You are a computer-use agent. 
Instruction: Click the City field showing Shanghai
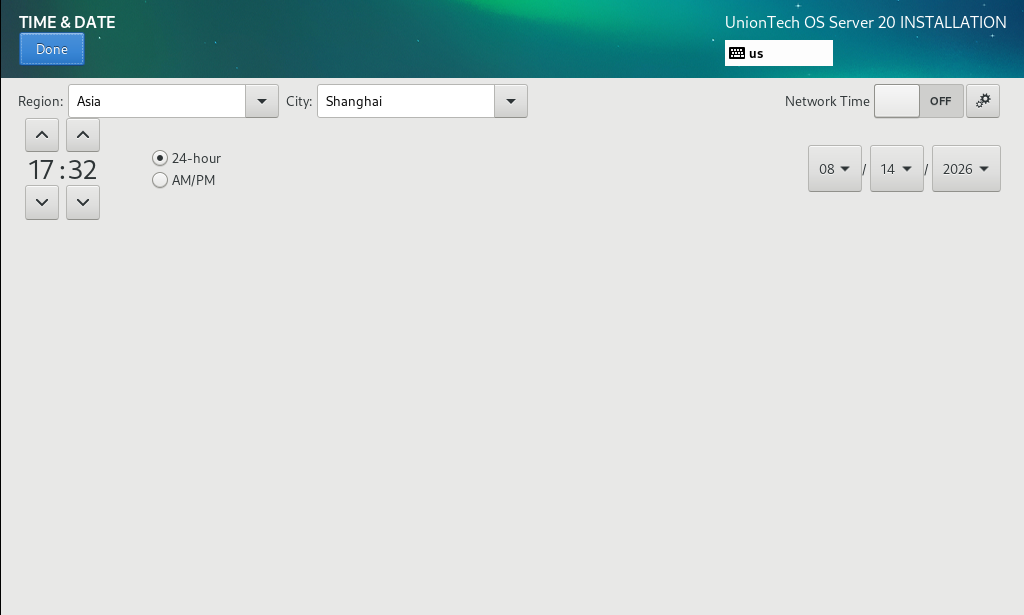click(x=406, y=101)
